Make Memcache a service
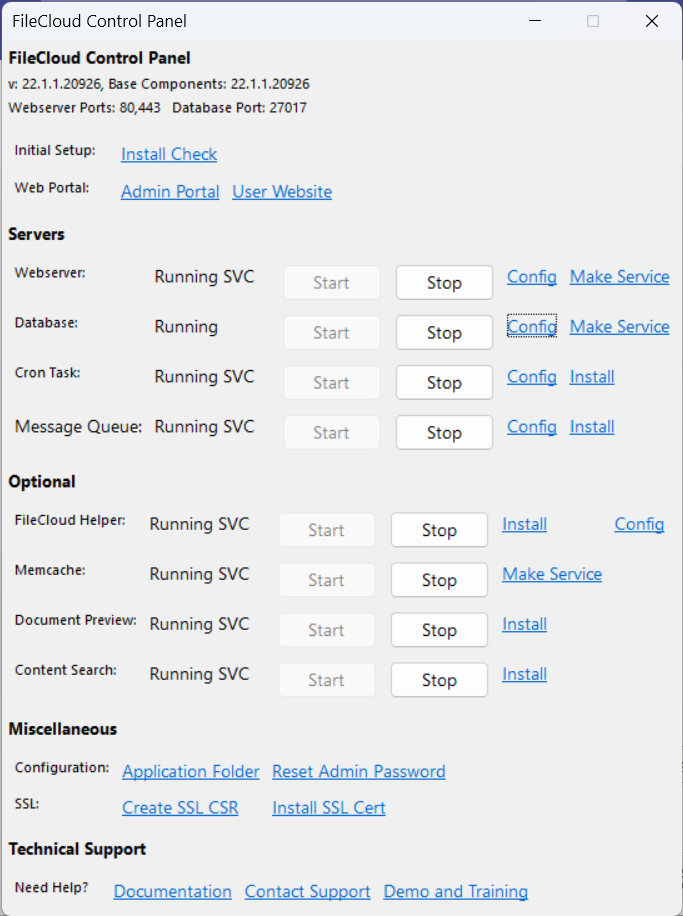The width and height of the screenshot is (683, 916). 552,573
